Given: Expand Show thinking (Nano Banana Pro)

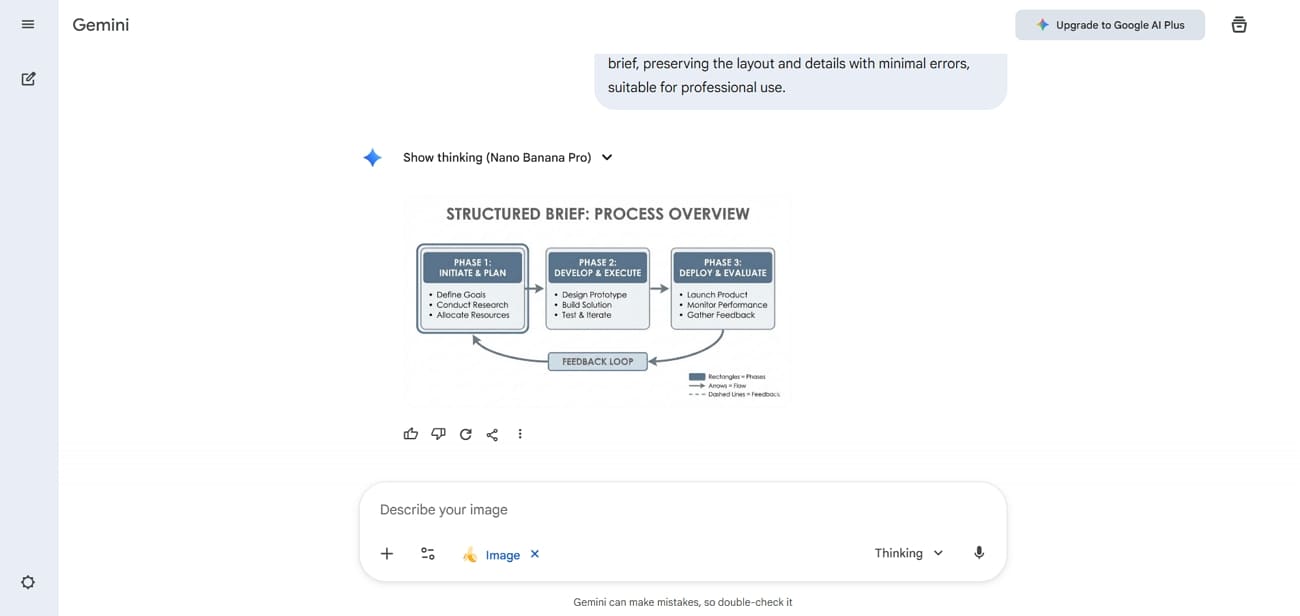Looking at the screenshot, I should click(x=507, y=157).
